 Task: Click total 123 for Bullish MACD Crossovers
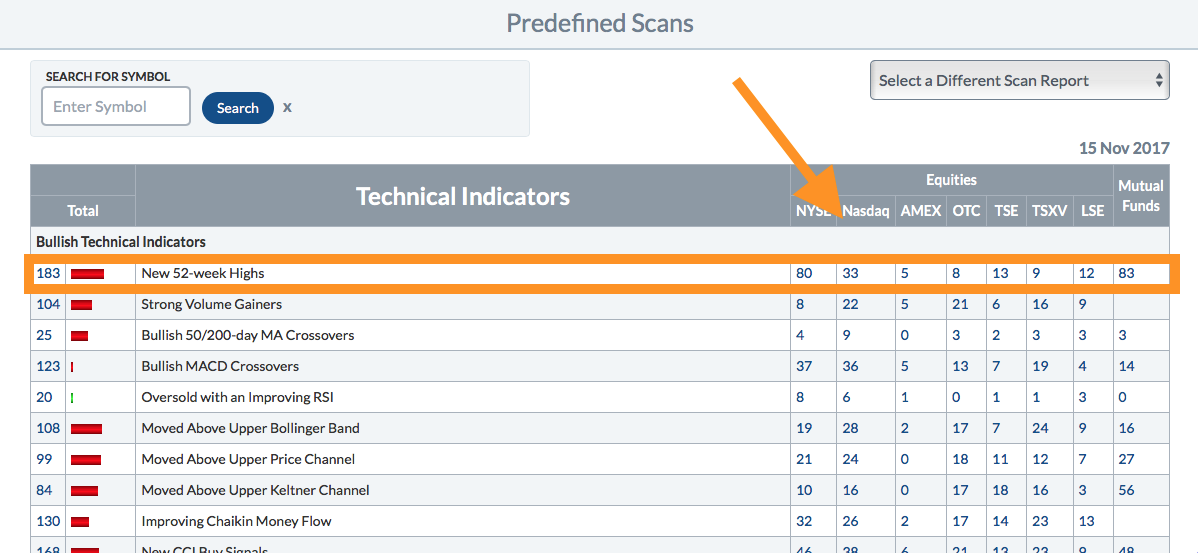pyautogui.click(x=48, y=366)
